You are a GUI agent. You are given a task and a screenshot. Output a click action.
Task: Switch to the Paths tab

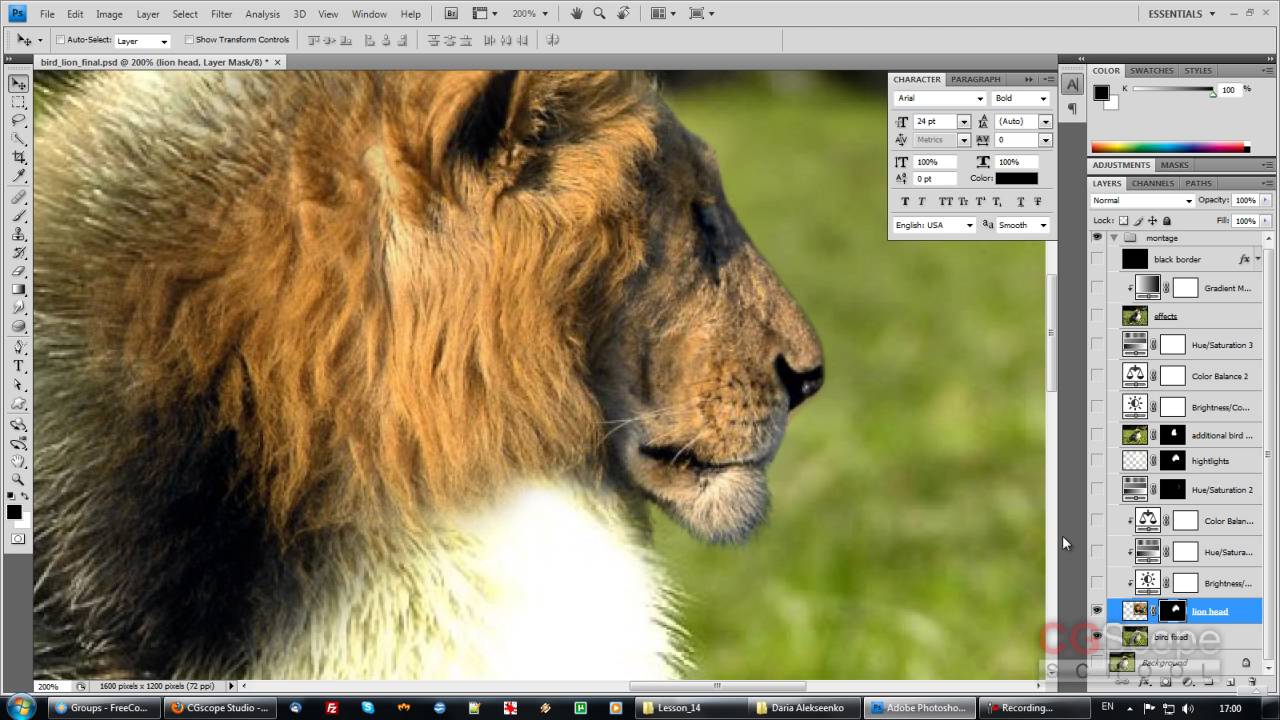(x=1198, y=183)
